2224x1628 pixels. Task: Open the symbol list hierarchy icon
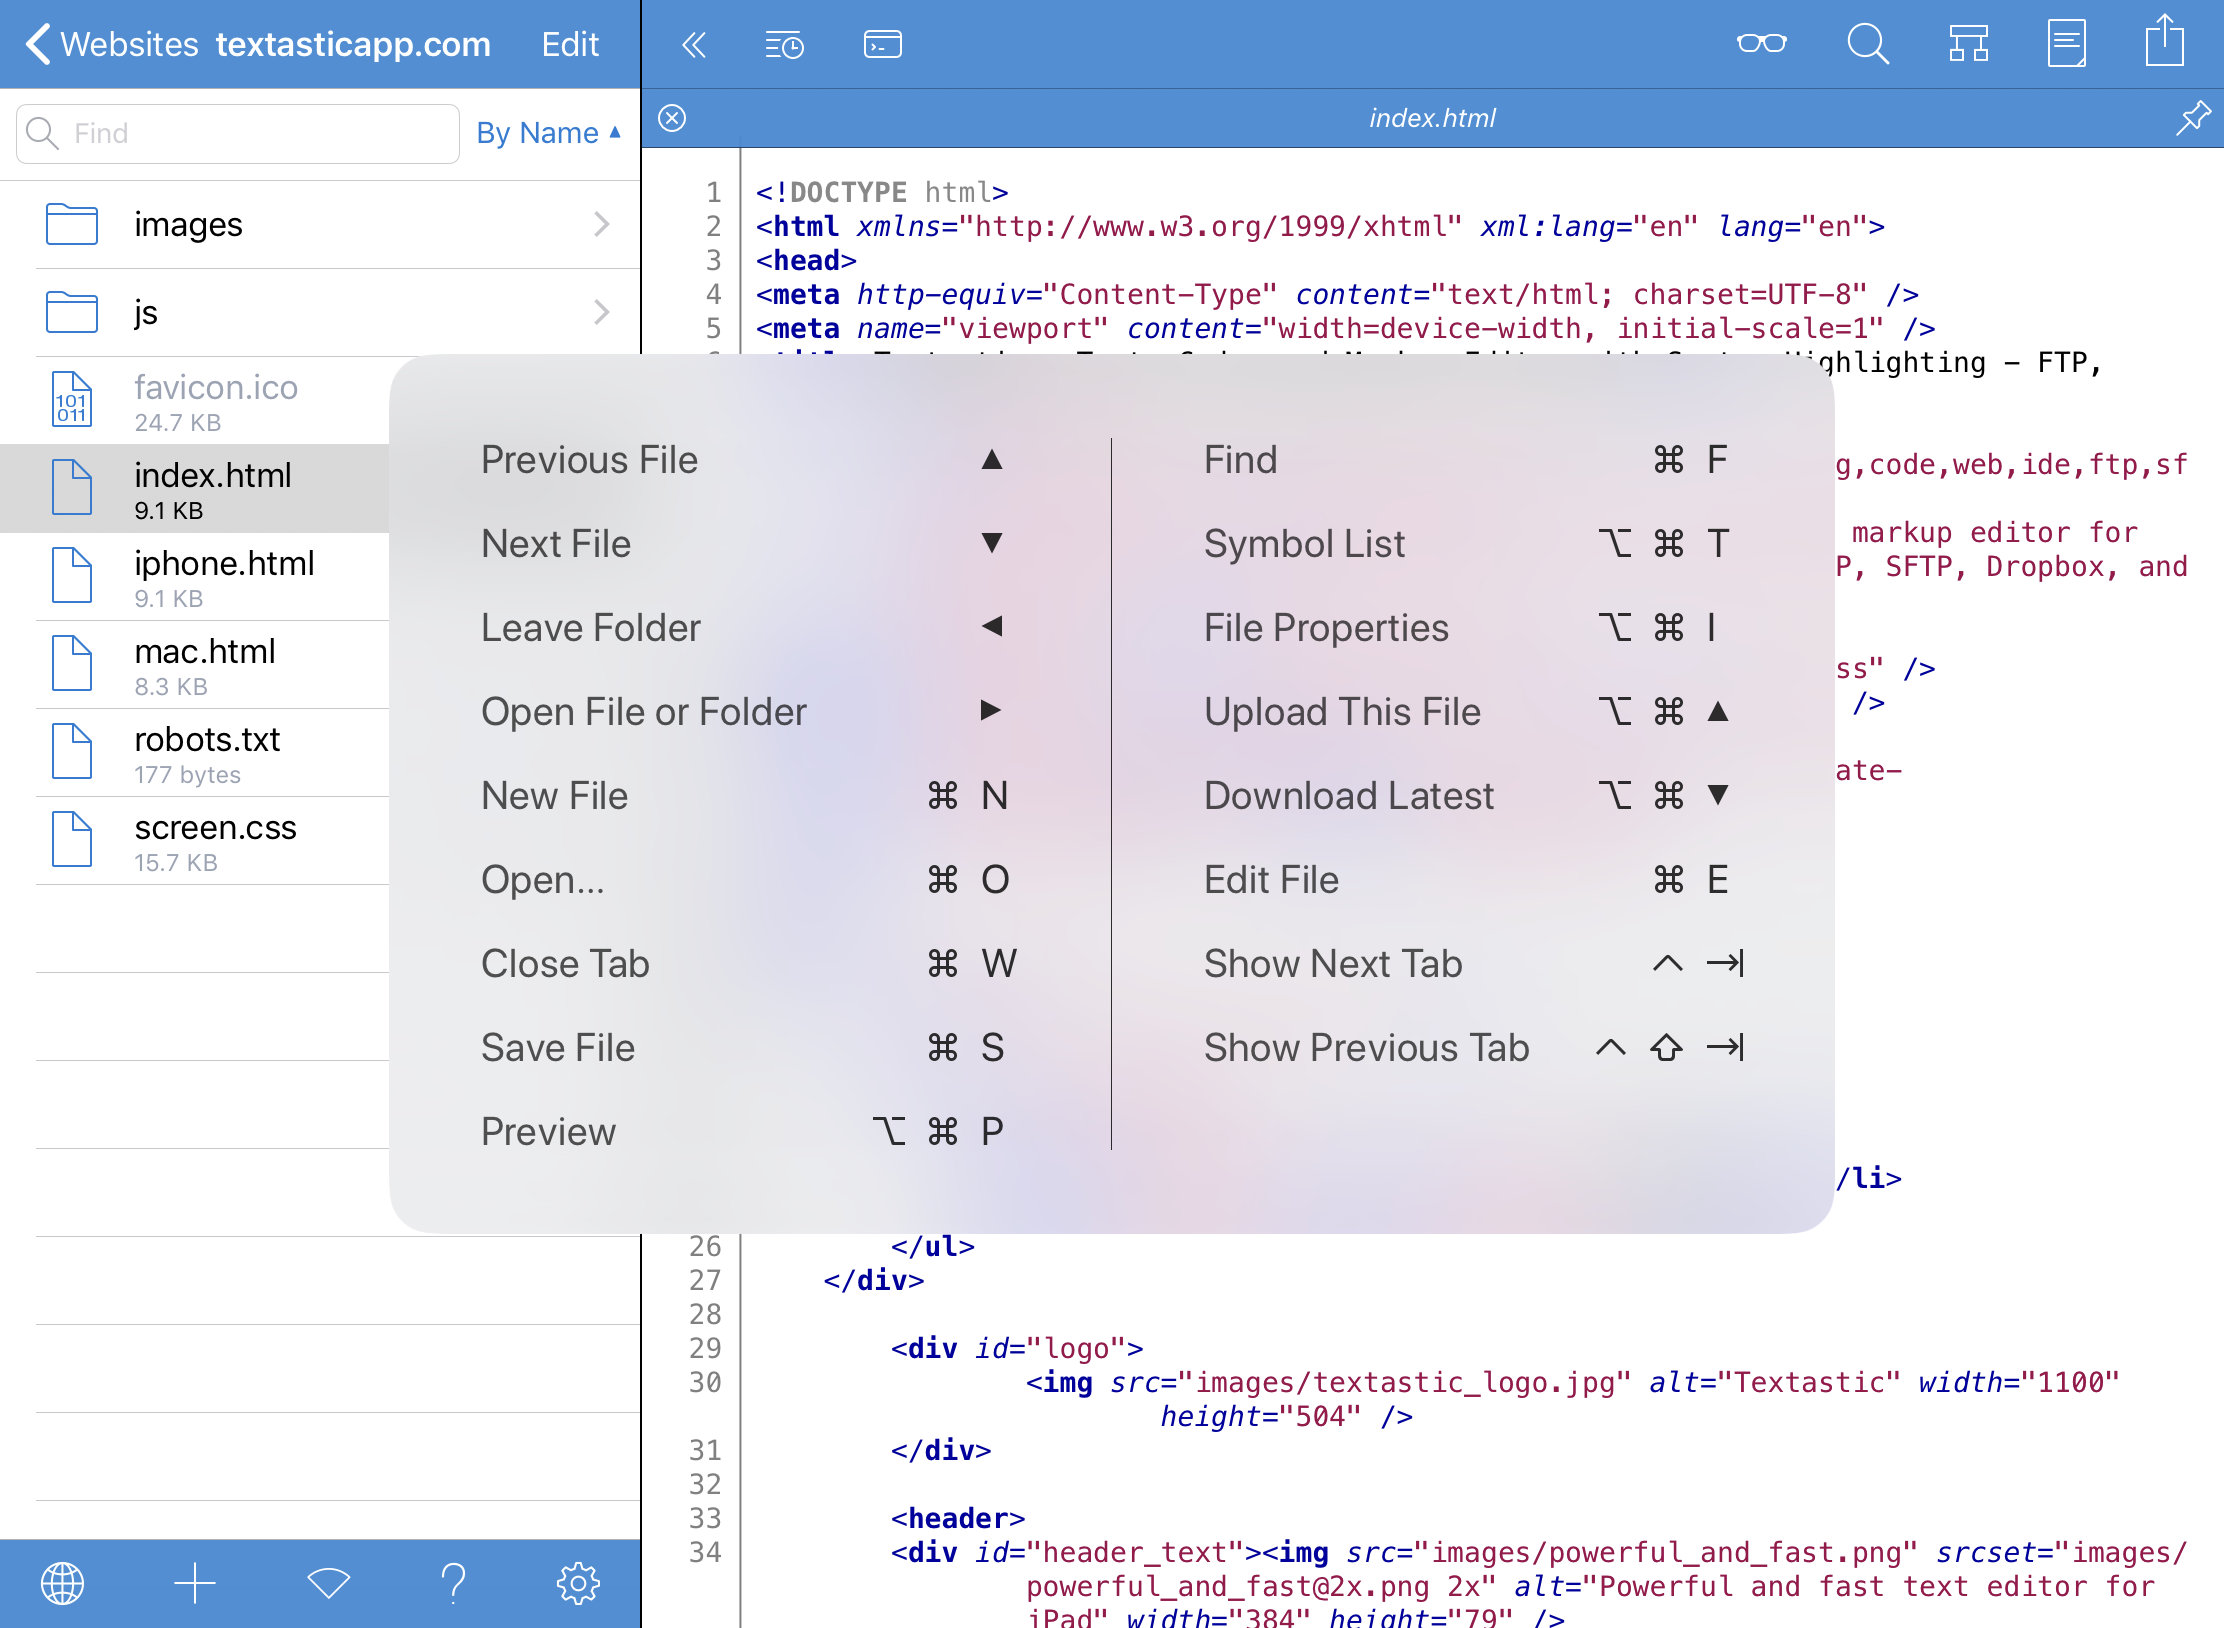click(1968, 44)
